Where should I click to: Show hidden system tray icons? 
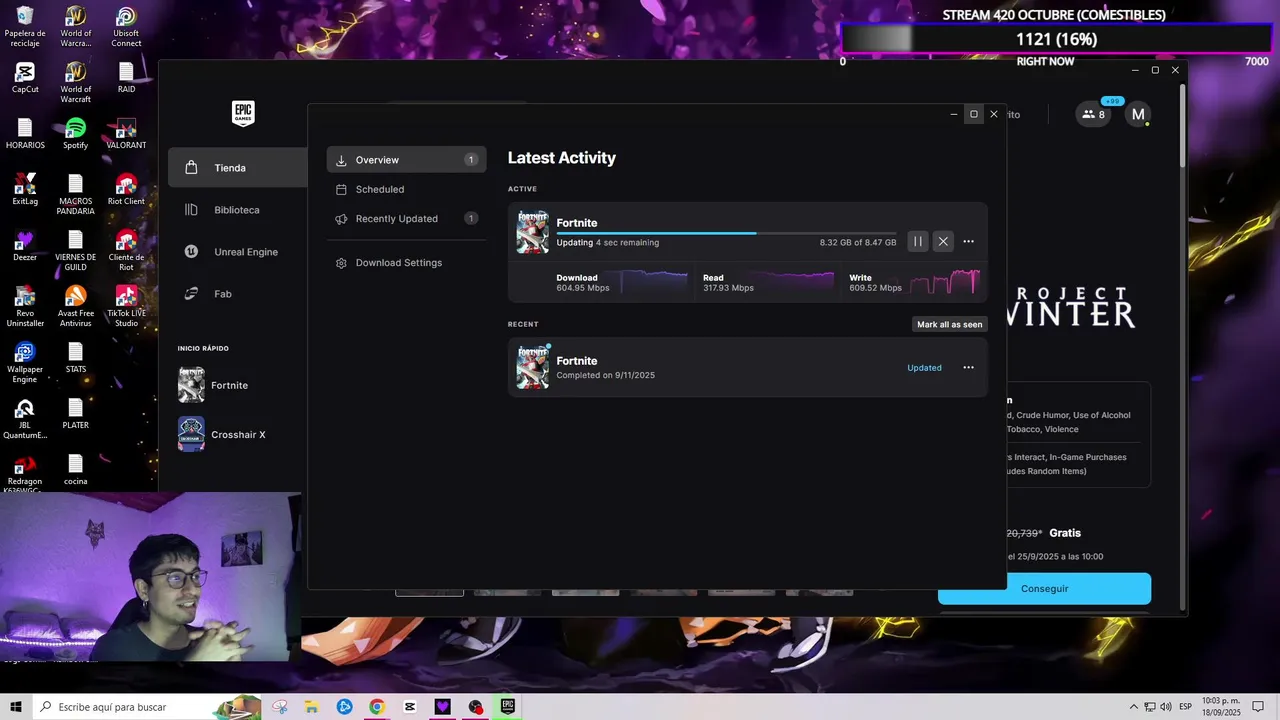pos(1134,707)
